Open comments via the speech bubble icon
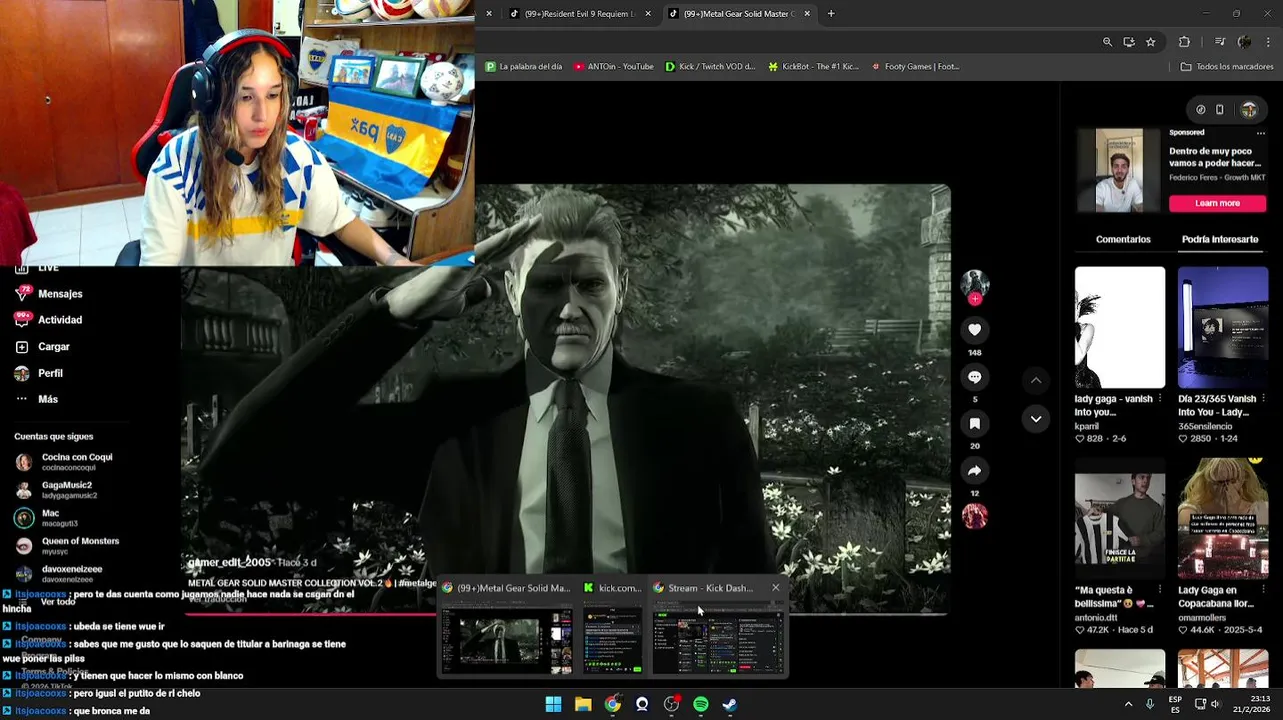Image resolution: width=1283 pixels, height=720 pixels. 974,377
